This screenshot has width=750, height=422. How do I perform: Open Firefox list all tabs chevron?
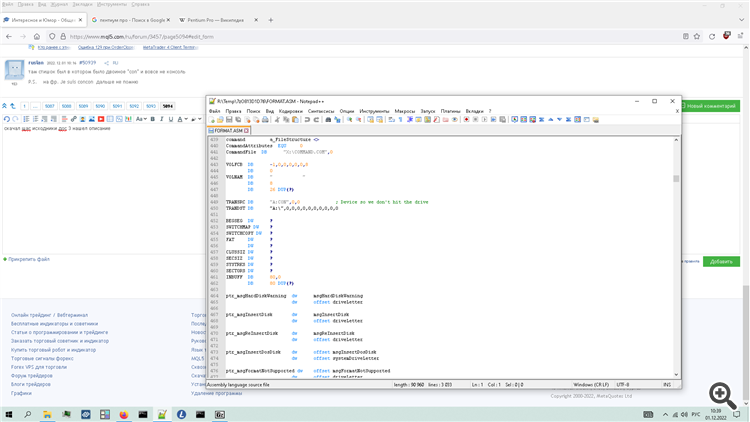[741, 20]
